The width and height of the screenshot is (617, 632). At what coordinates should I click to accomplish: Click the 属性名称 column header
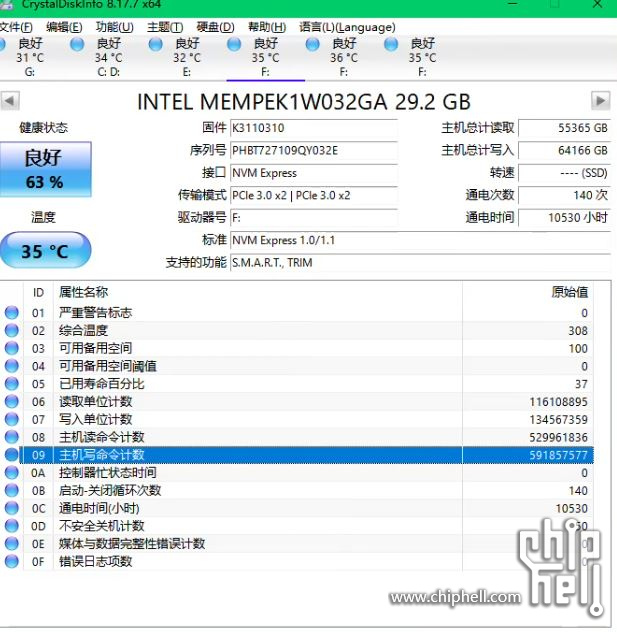(258, 292)
